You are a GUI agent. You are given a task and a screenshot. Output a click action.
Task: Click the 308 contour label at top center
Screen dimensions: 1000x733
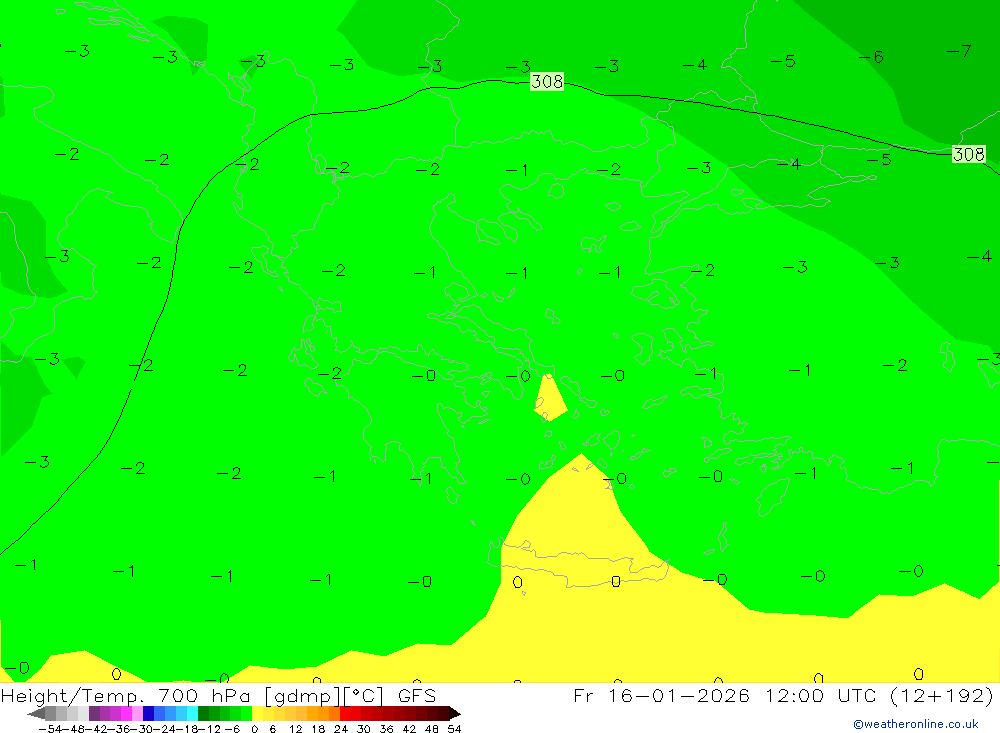tap(547, 82)
